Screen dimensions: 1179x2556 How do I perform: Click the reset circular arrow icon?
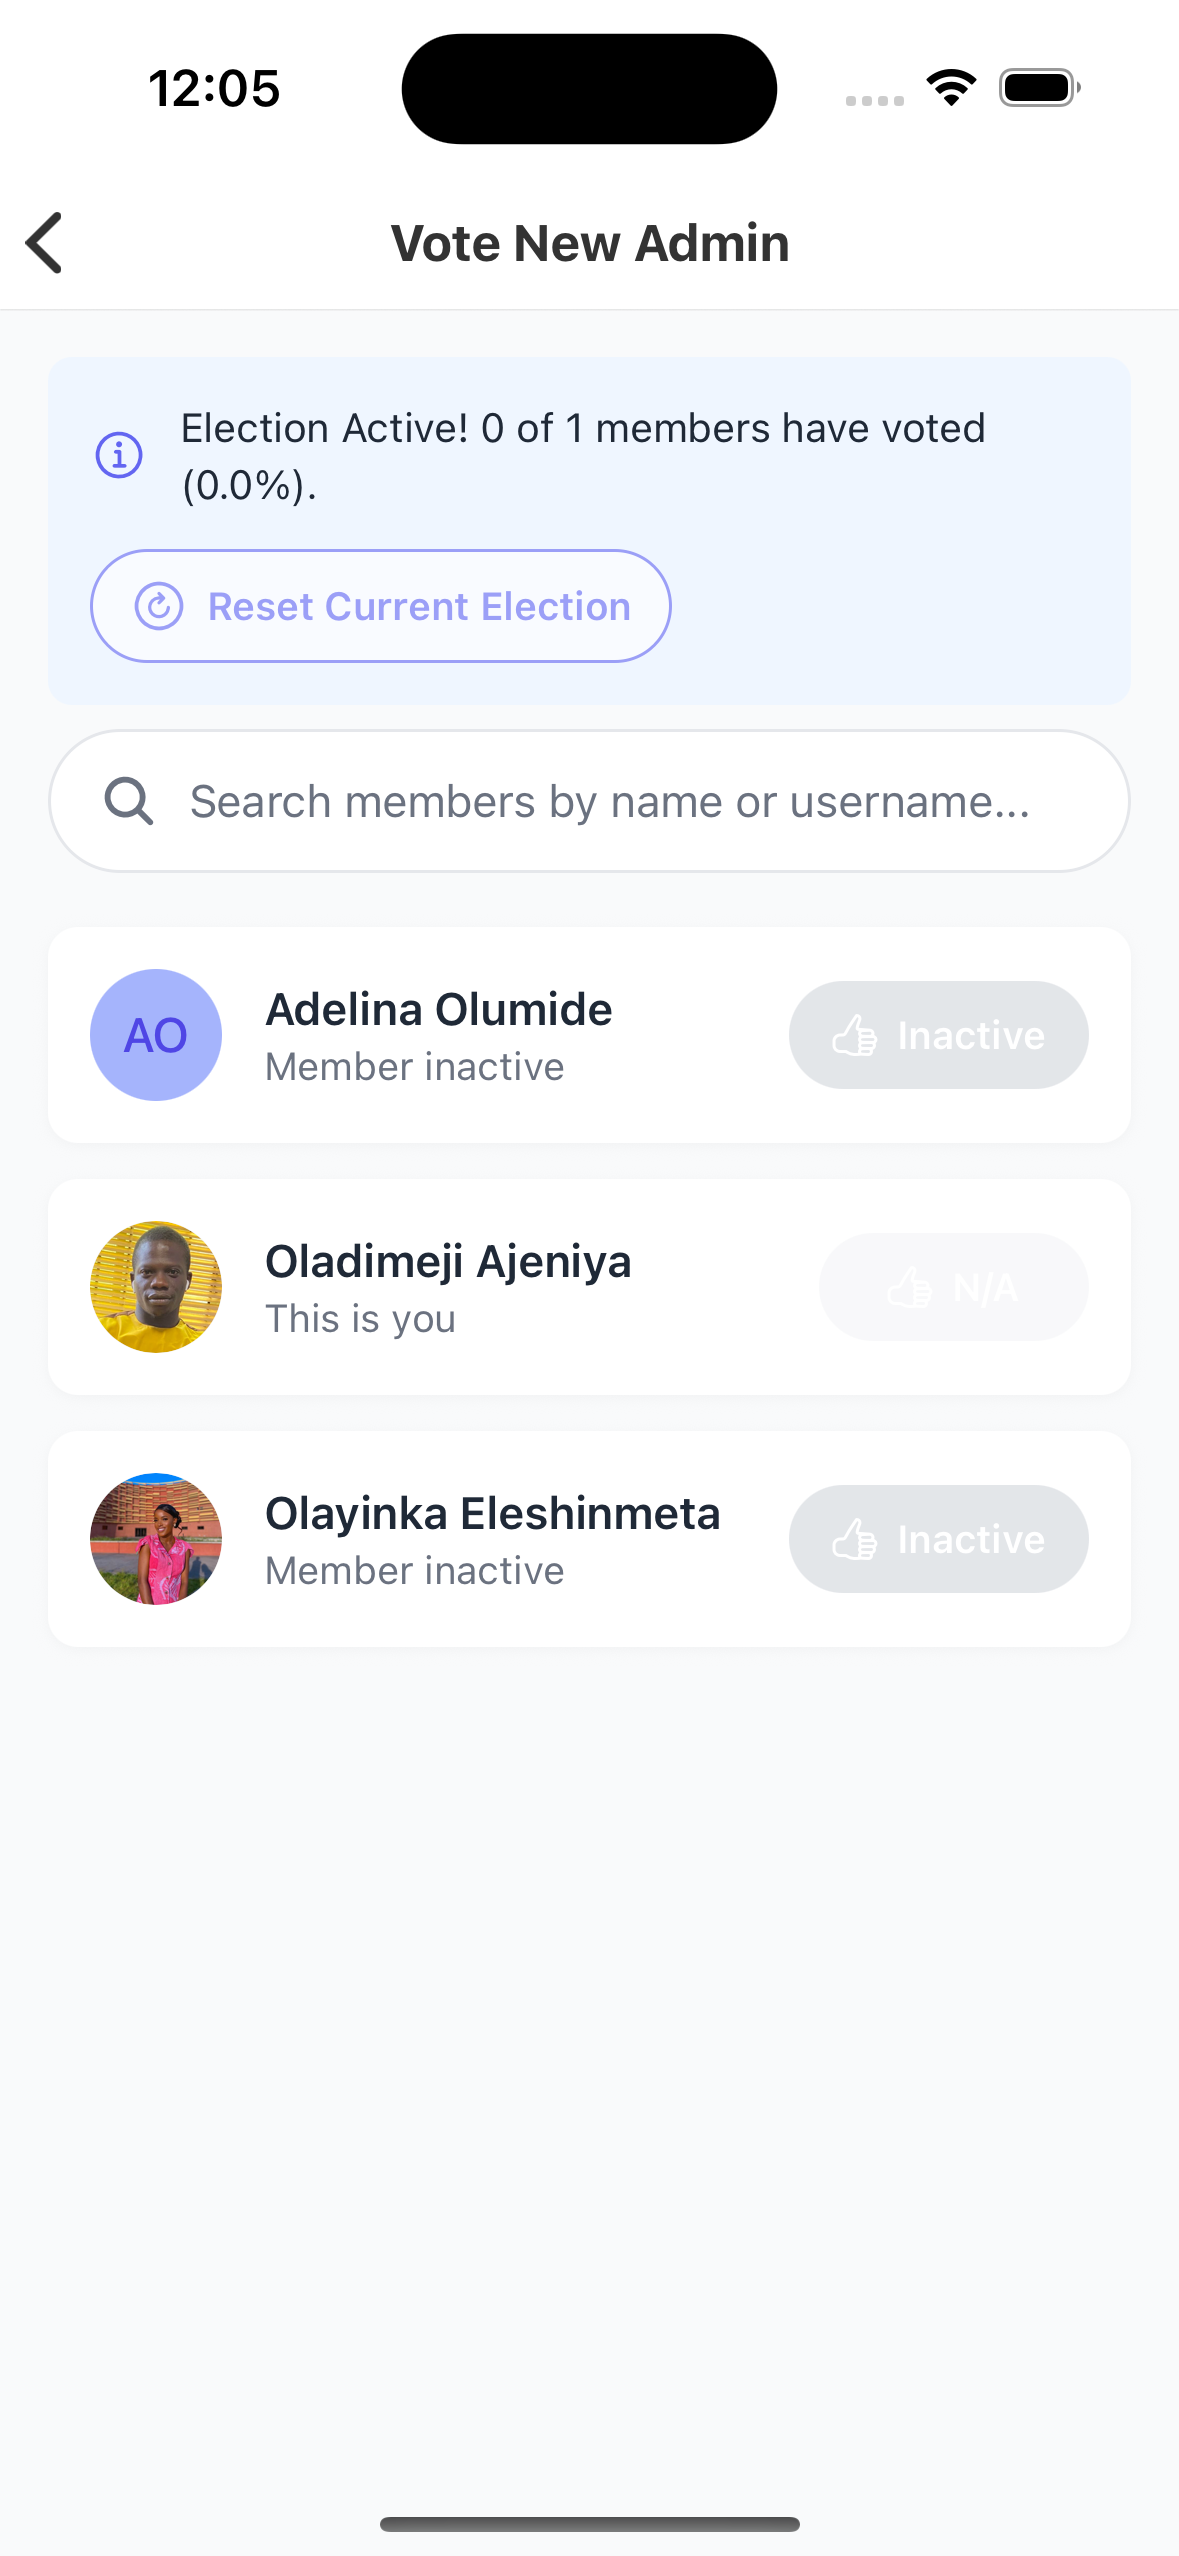coord(159,606)
